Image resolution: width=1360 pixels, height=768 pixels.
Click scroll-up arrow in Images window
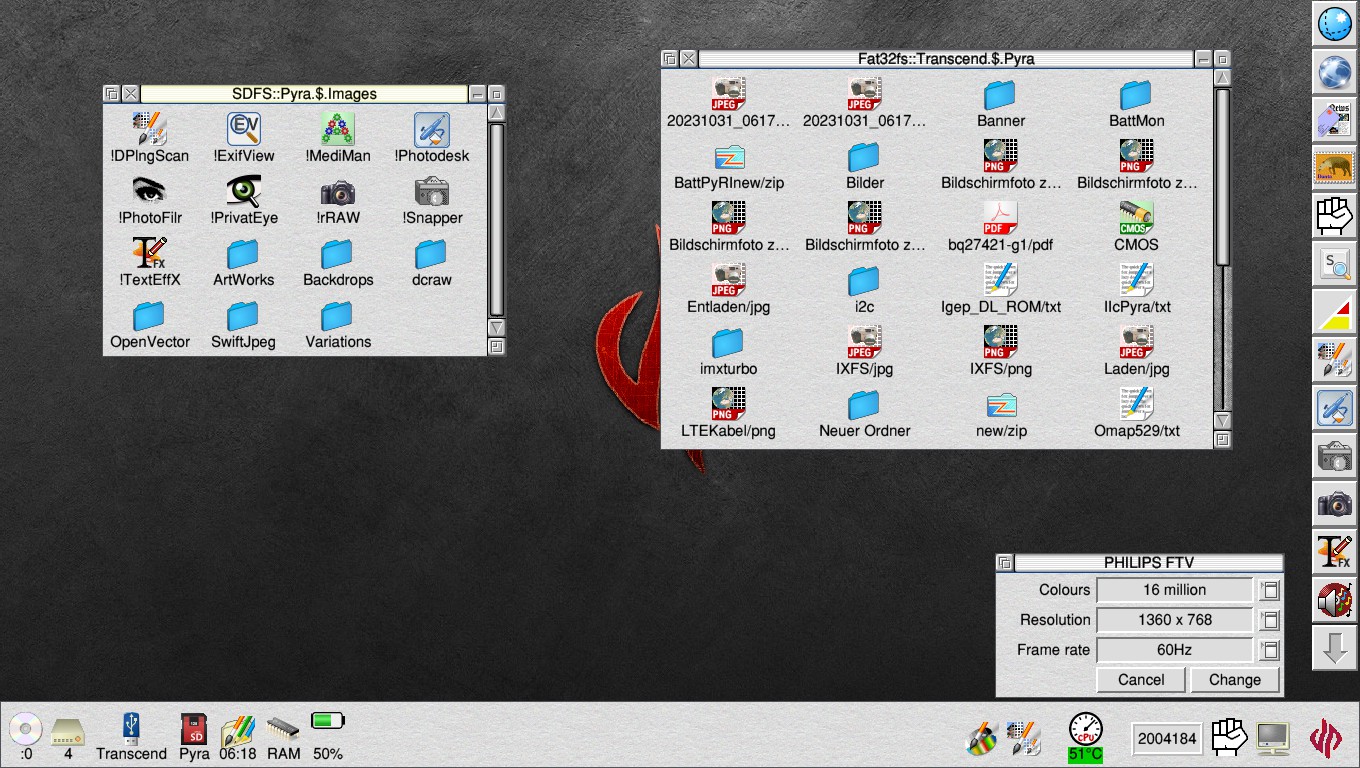pyautogui.click(x=496, y=113)
